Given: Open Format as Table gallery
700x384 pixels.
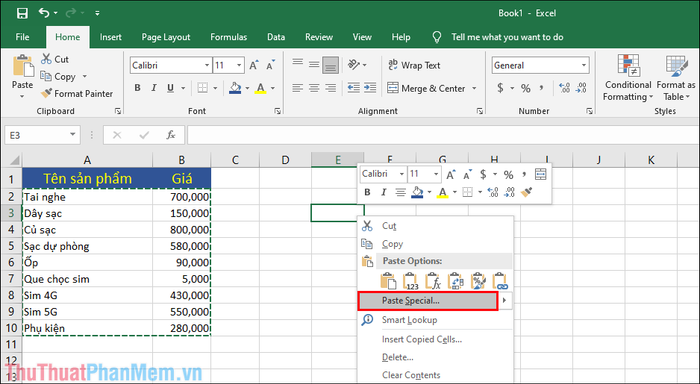Looking at the screenshot, I should pyautogui.click(x=676, y=78).
